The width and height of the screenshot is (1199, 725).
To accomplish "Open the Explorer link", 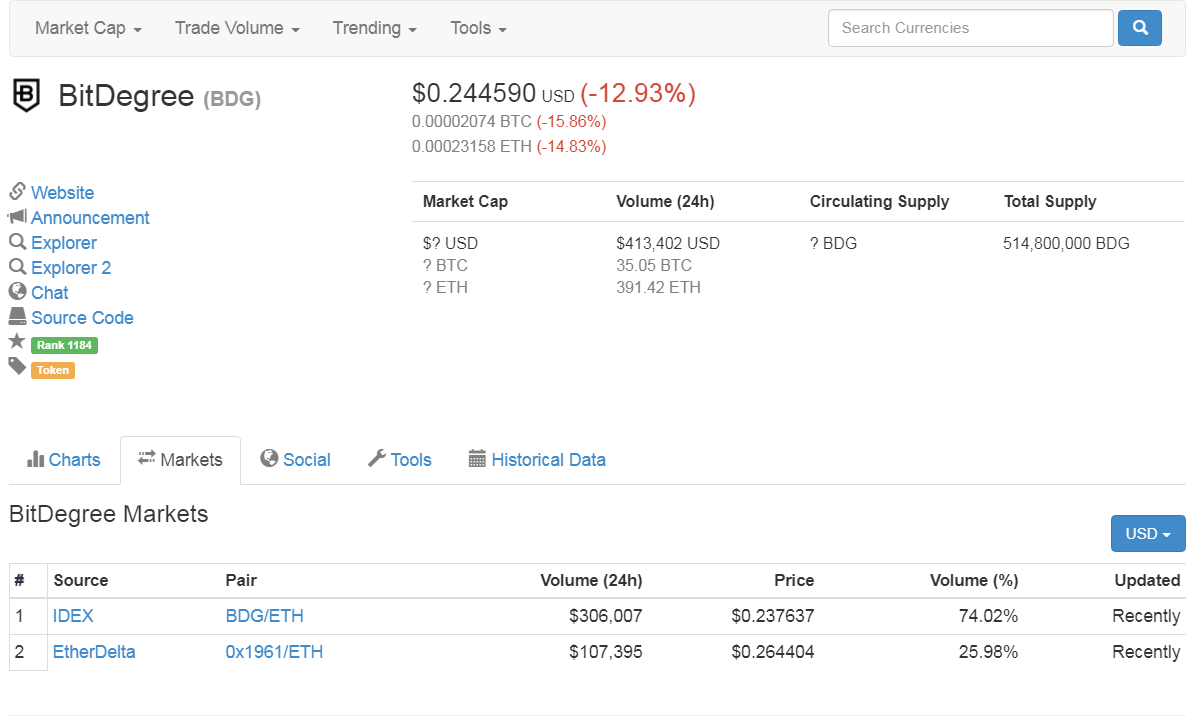I will click(x=64, y=243).
